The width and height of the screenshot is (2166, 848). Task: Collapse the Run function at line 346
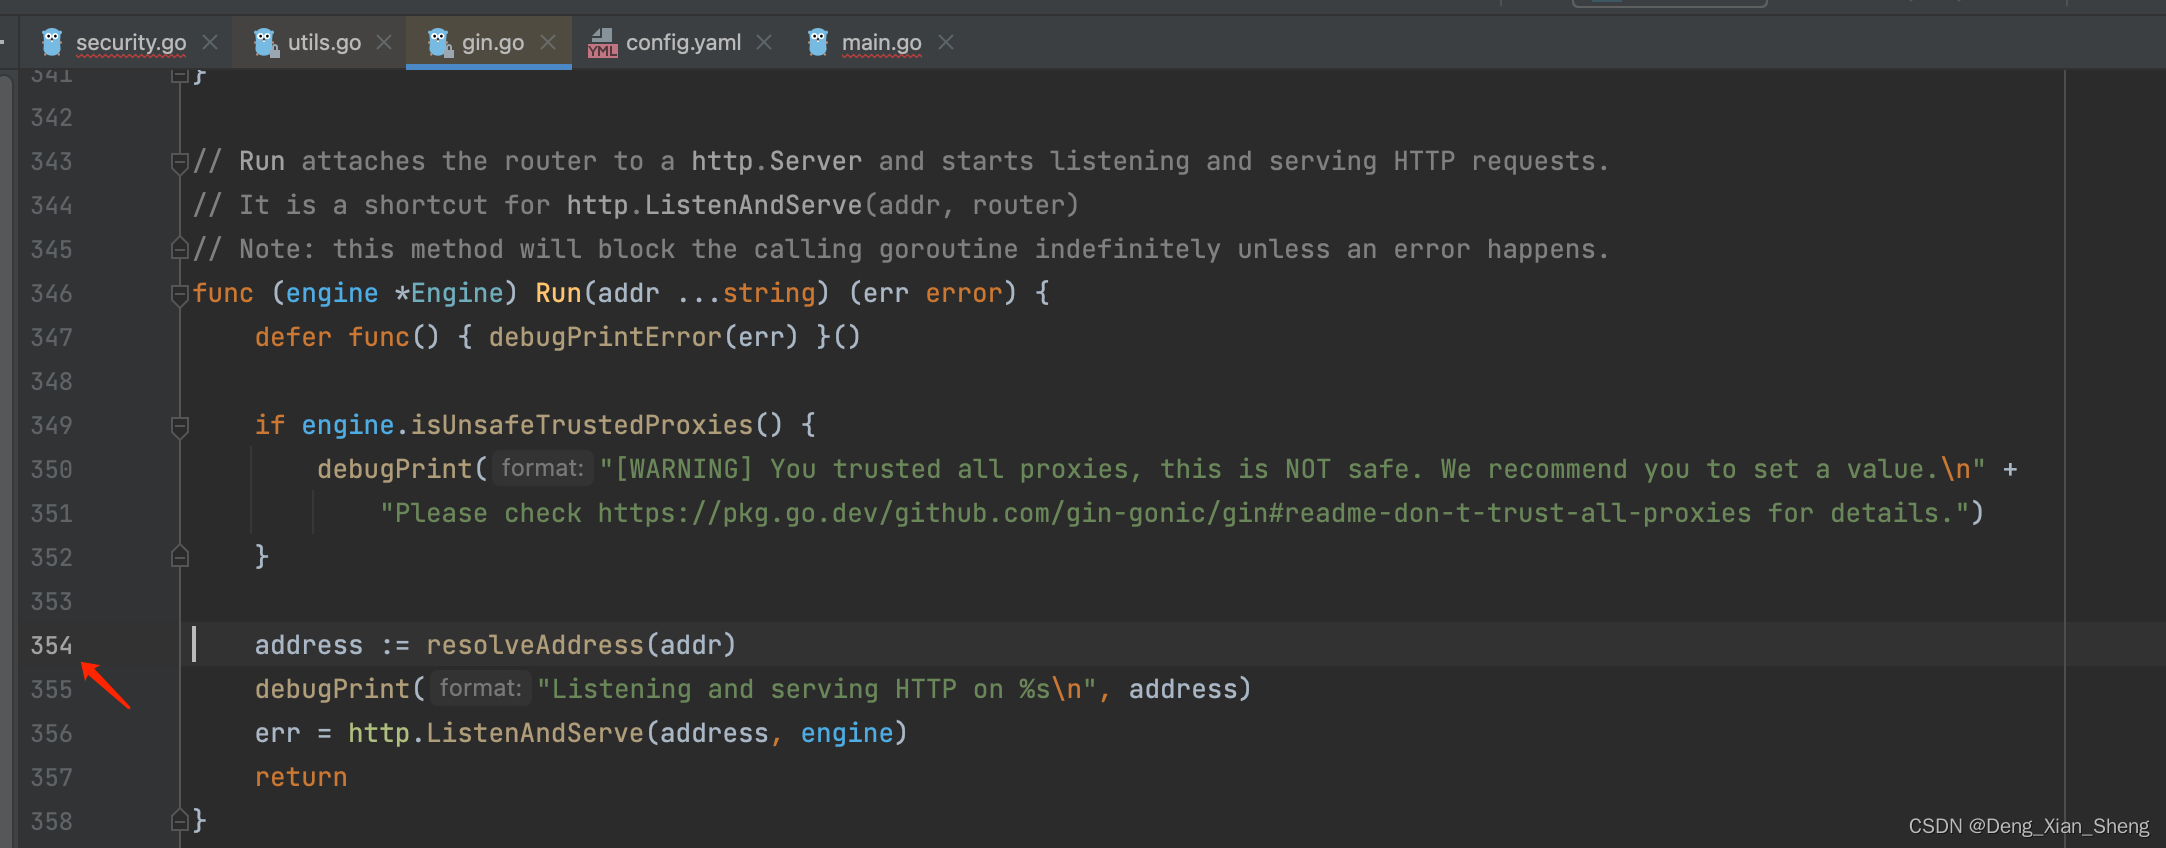180,294
